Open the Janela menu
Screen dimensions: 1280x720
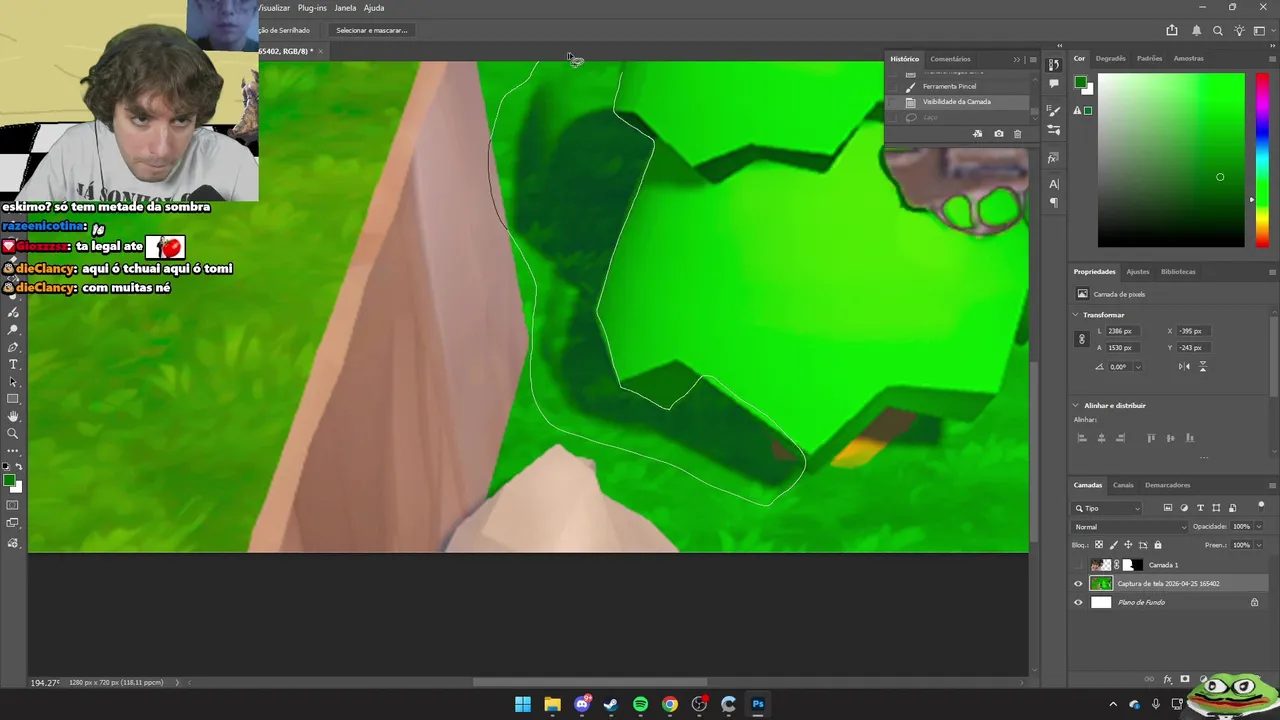tap(345, 8)
